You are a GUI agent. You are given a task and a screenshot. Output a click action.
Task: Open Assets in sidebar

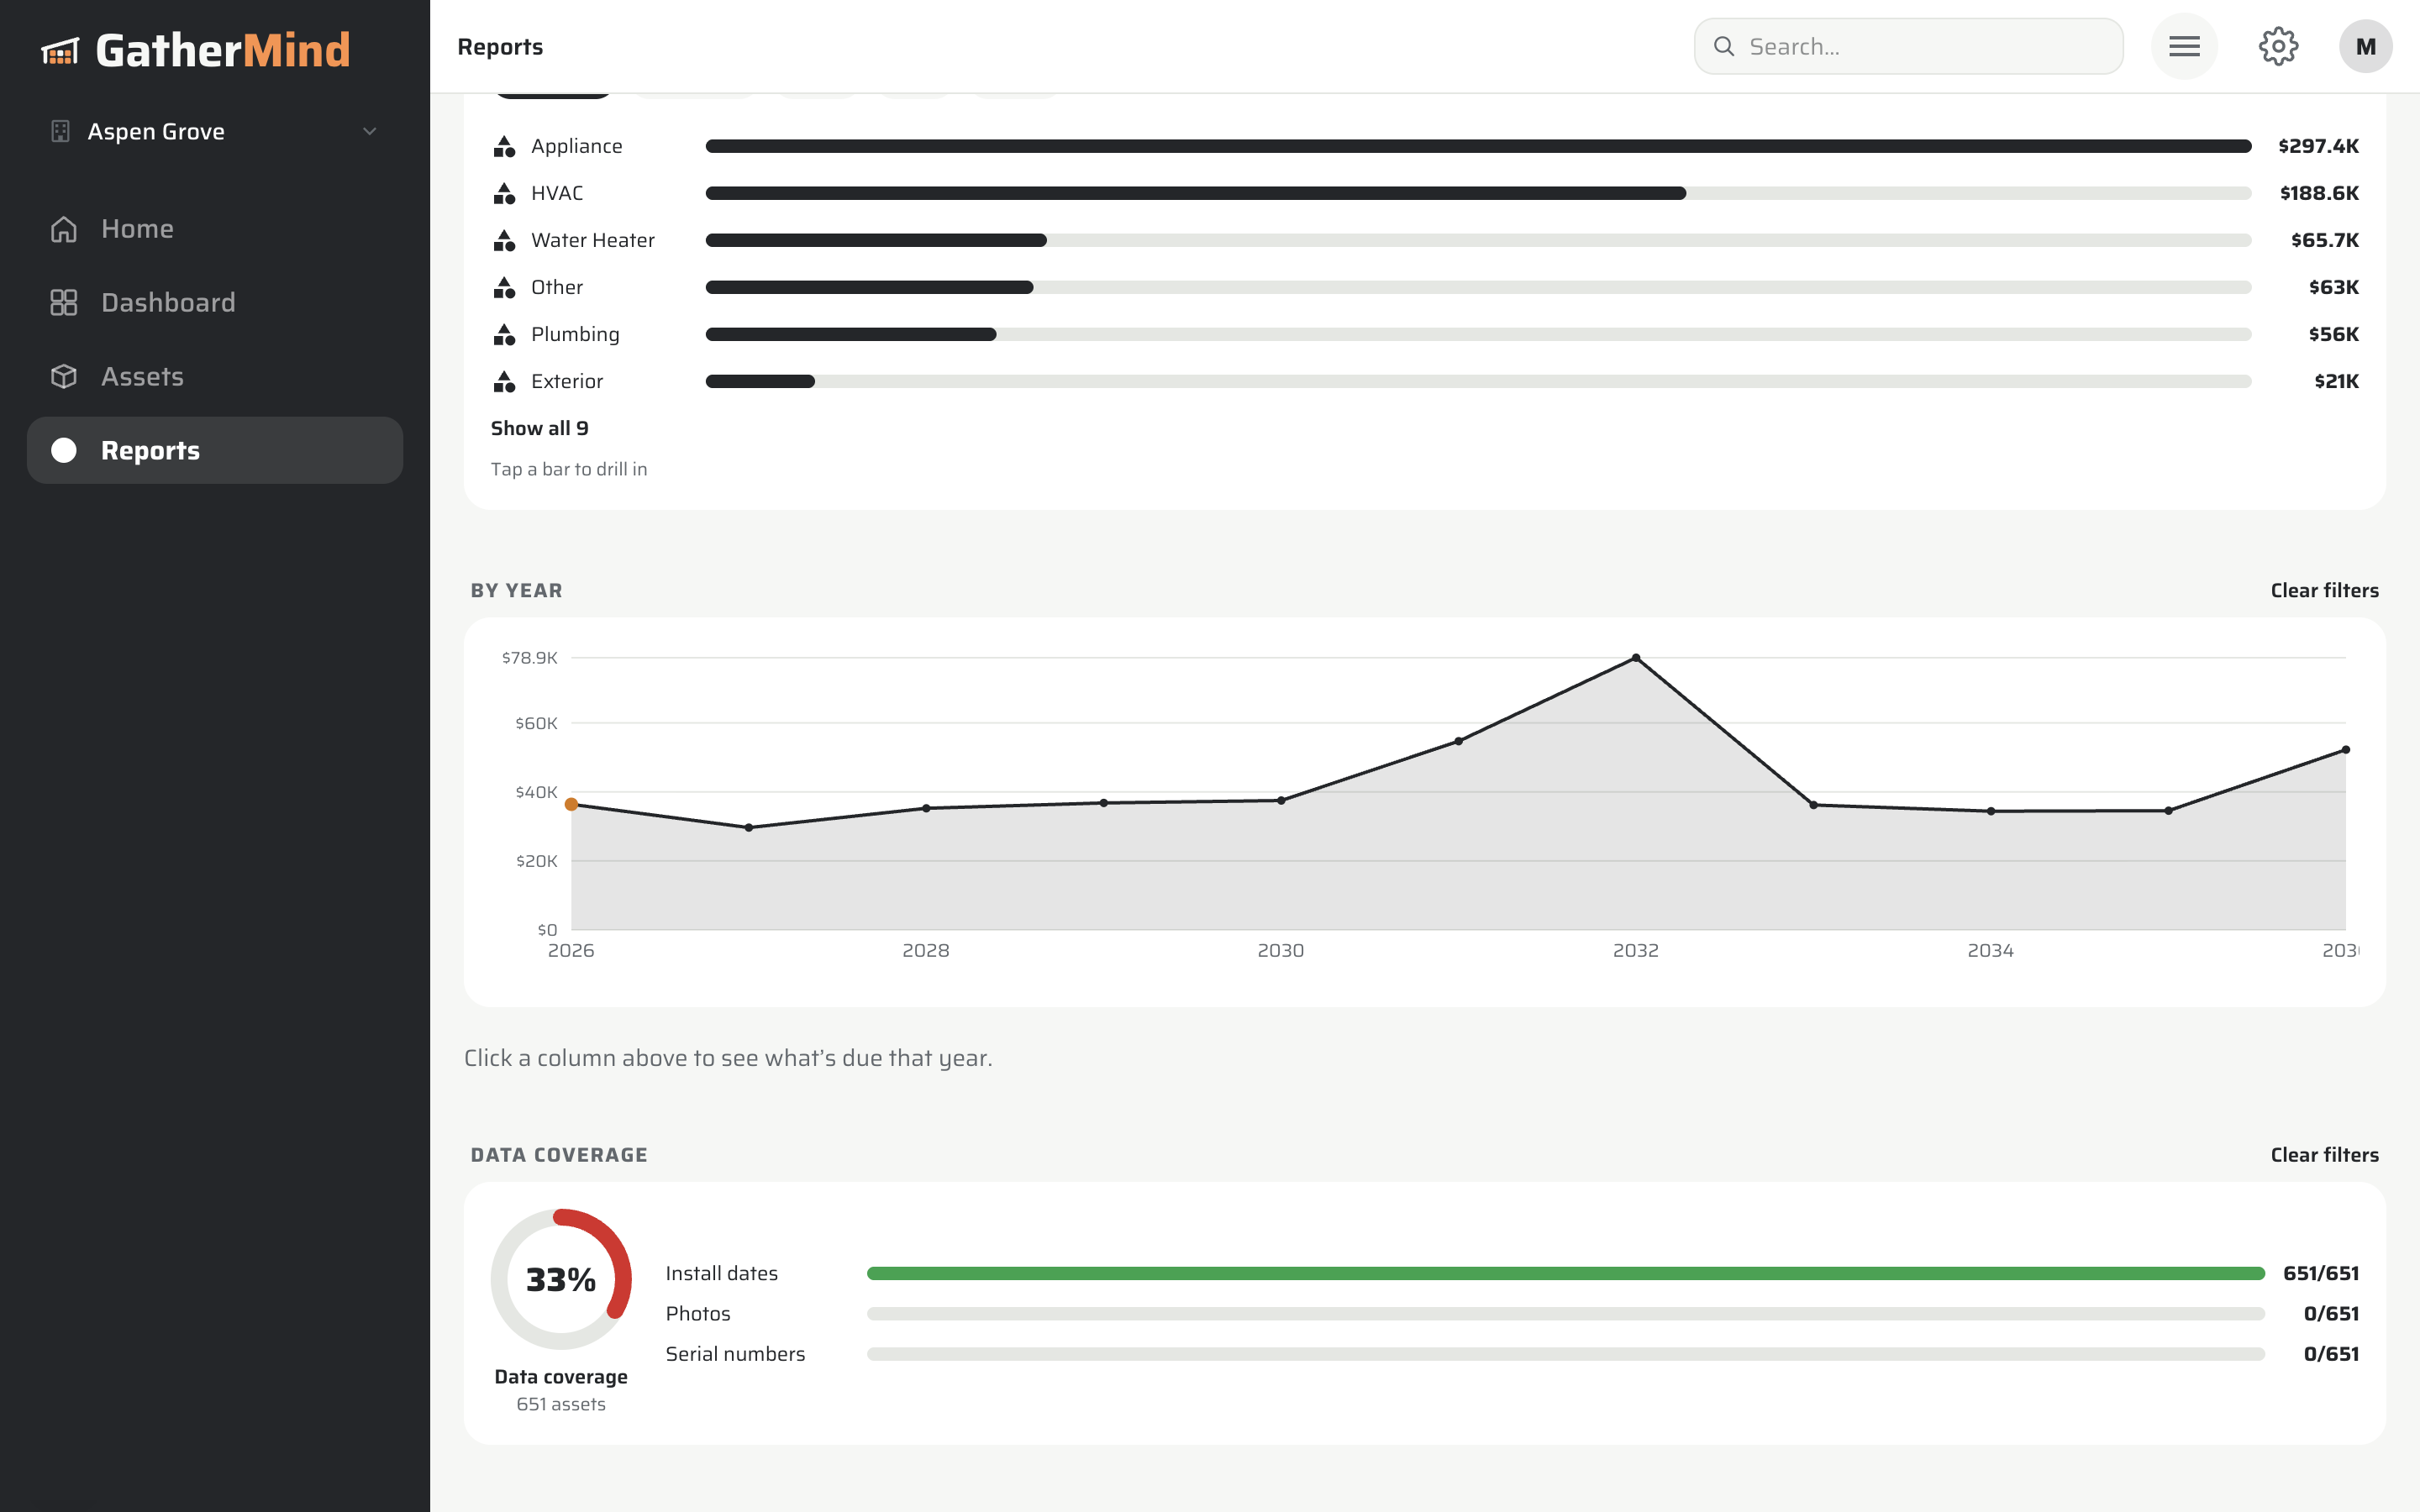pyautogui.click(x=215, y=377)
